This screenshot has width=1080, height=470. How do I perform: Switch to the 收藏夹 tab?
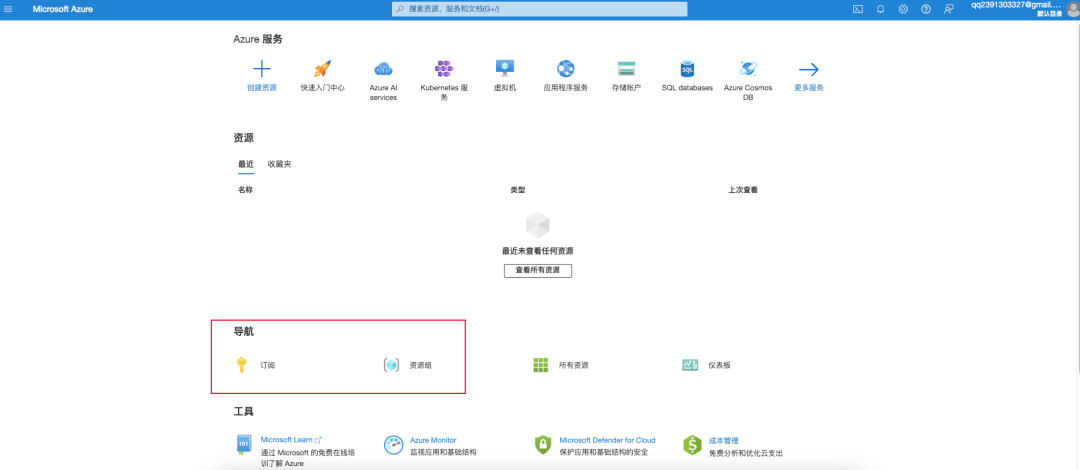point(280,164)
